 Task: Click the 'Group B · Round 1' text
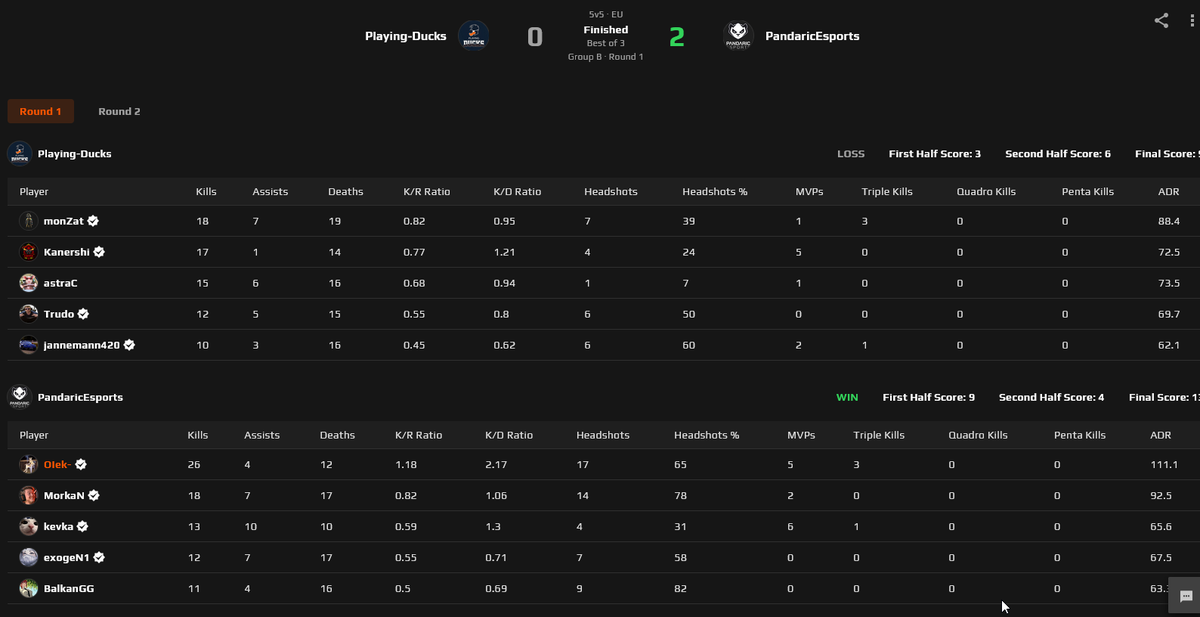[x=606, y=57]
